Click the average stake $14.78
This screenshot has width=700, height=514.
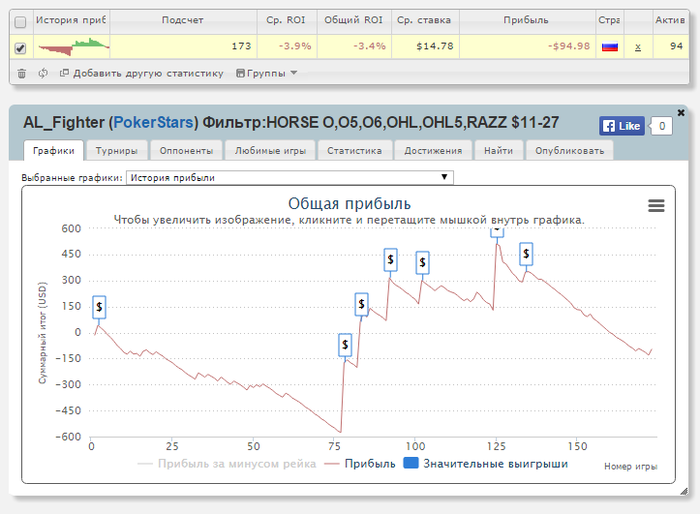point(435,46)
